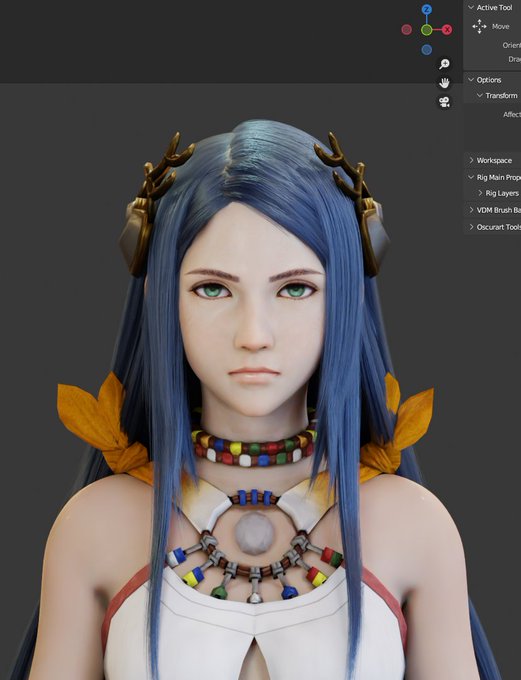Click the Move tool icon in Active Tool
Image resolution: width=521 pixels, height=680 pixels.
479,26
